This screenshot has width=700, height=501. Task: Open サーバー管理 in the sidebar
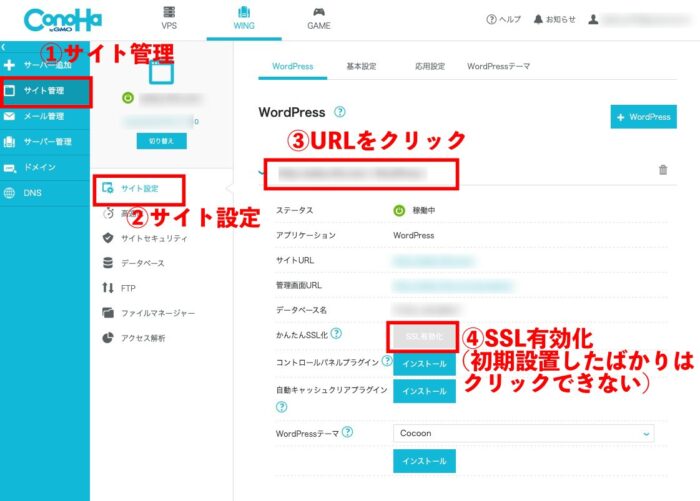[x=45, y=142]
